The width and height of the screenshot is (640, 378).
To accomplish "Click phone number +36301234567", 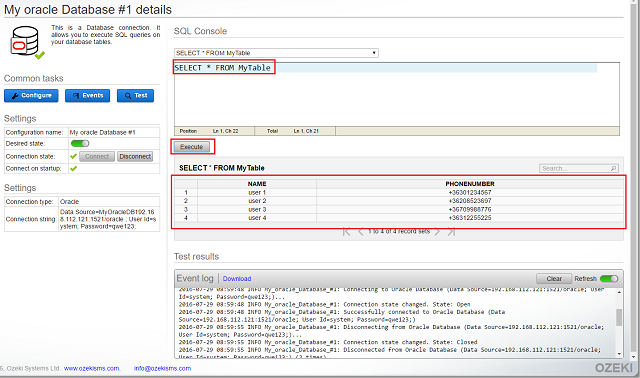I will pyautogui.click(x=470, y=192).
